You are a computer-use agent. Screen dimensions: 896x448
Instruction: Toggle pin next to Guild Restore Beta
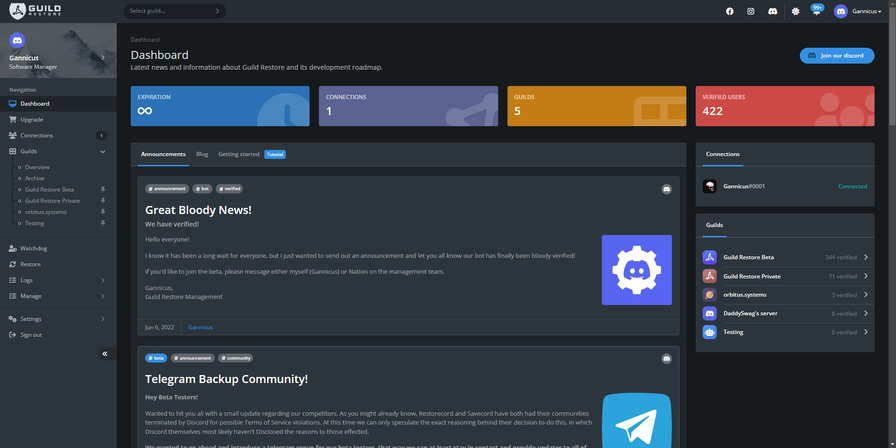[x=103, y=189]
